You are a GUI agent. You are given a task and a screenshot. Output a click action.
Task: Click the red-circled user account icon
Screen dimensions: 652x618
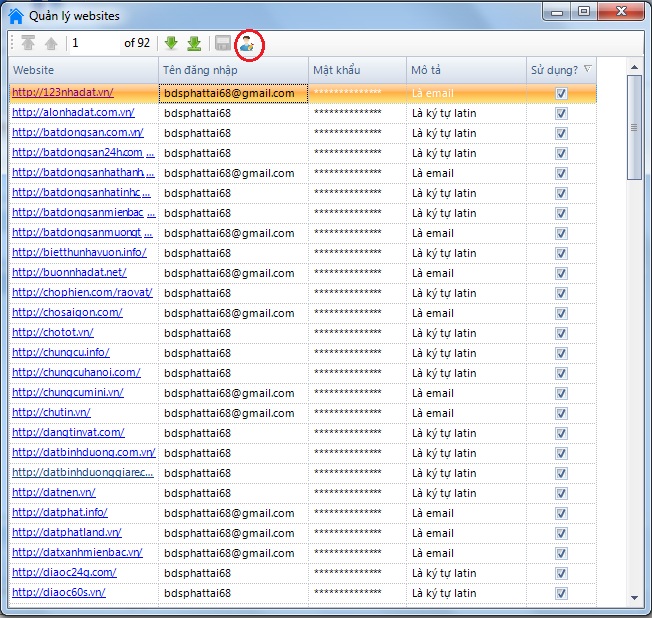[248, 44]
